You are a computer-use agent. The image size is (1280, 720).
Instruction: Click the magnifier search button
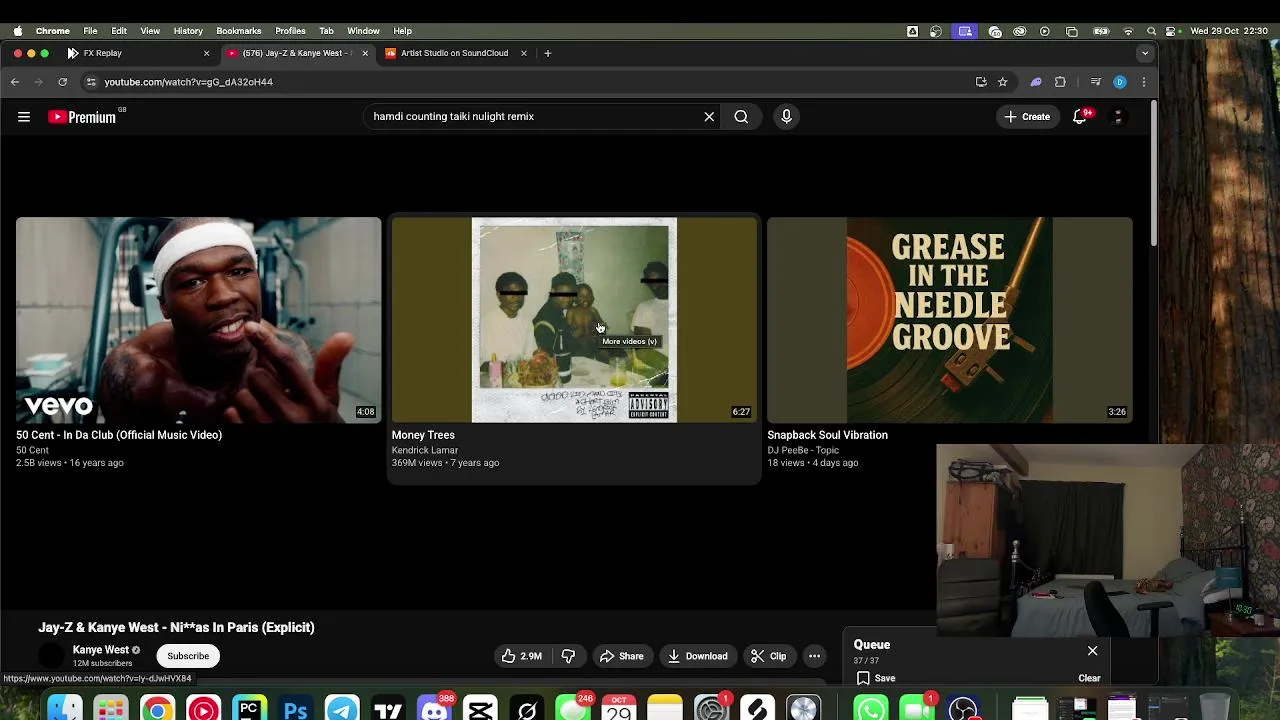click(x=741, y=117)
